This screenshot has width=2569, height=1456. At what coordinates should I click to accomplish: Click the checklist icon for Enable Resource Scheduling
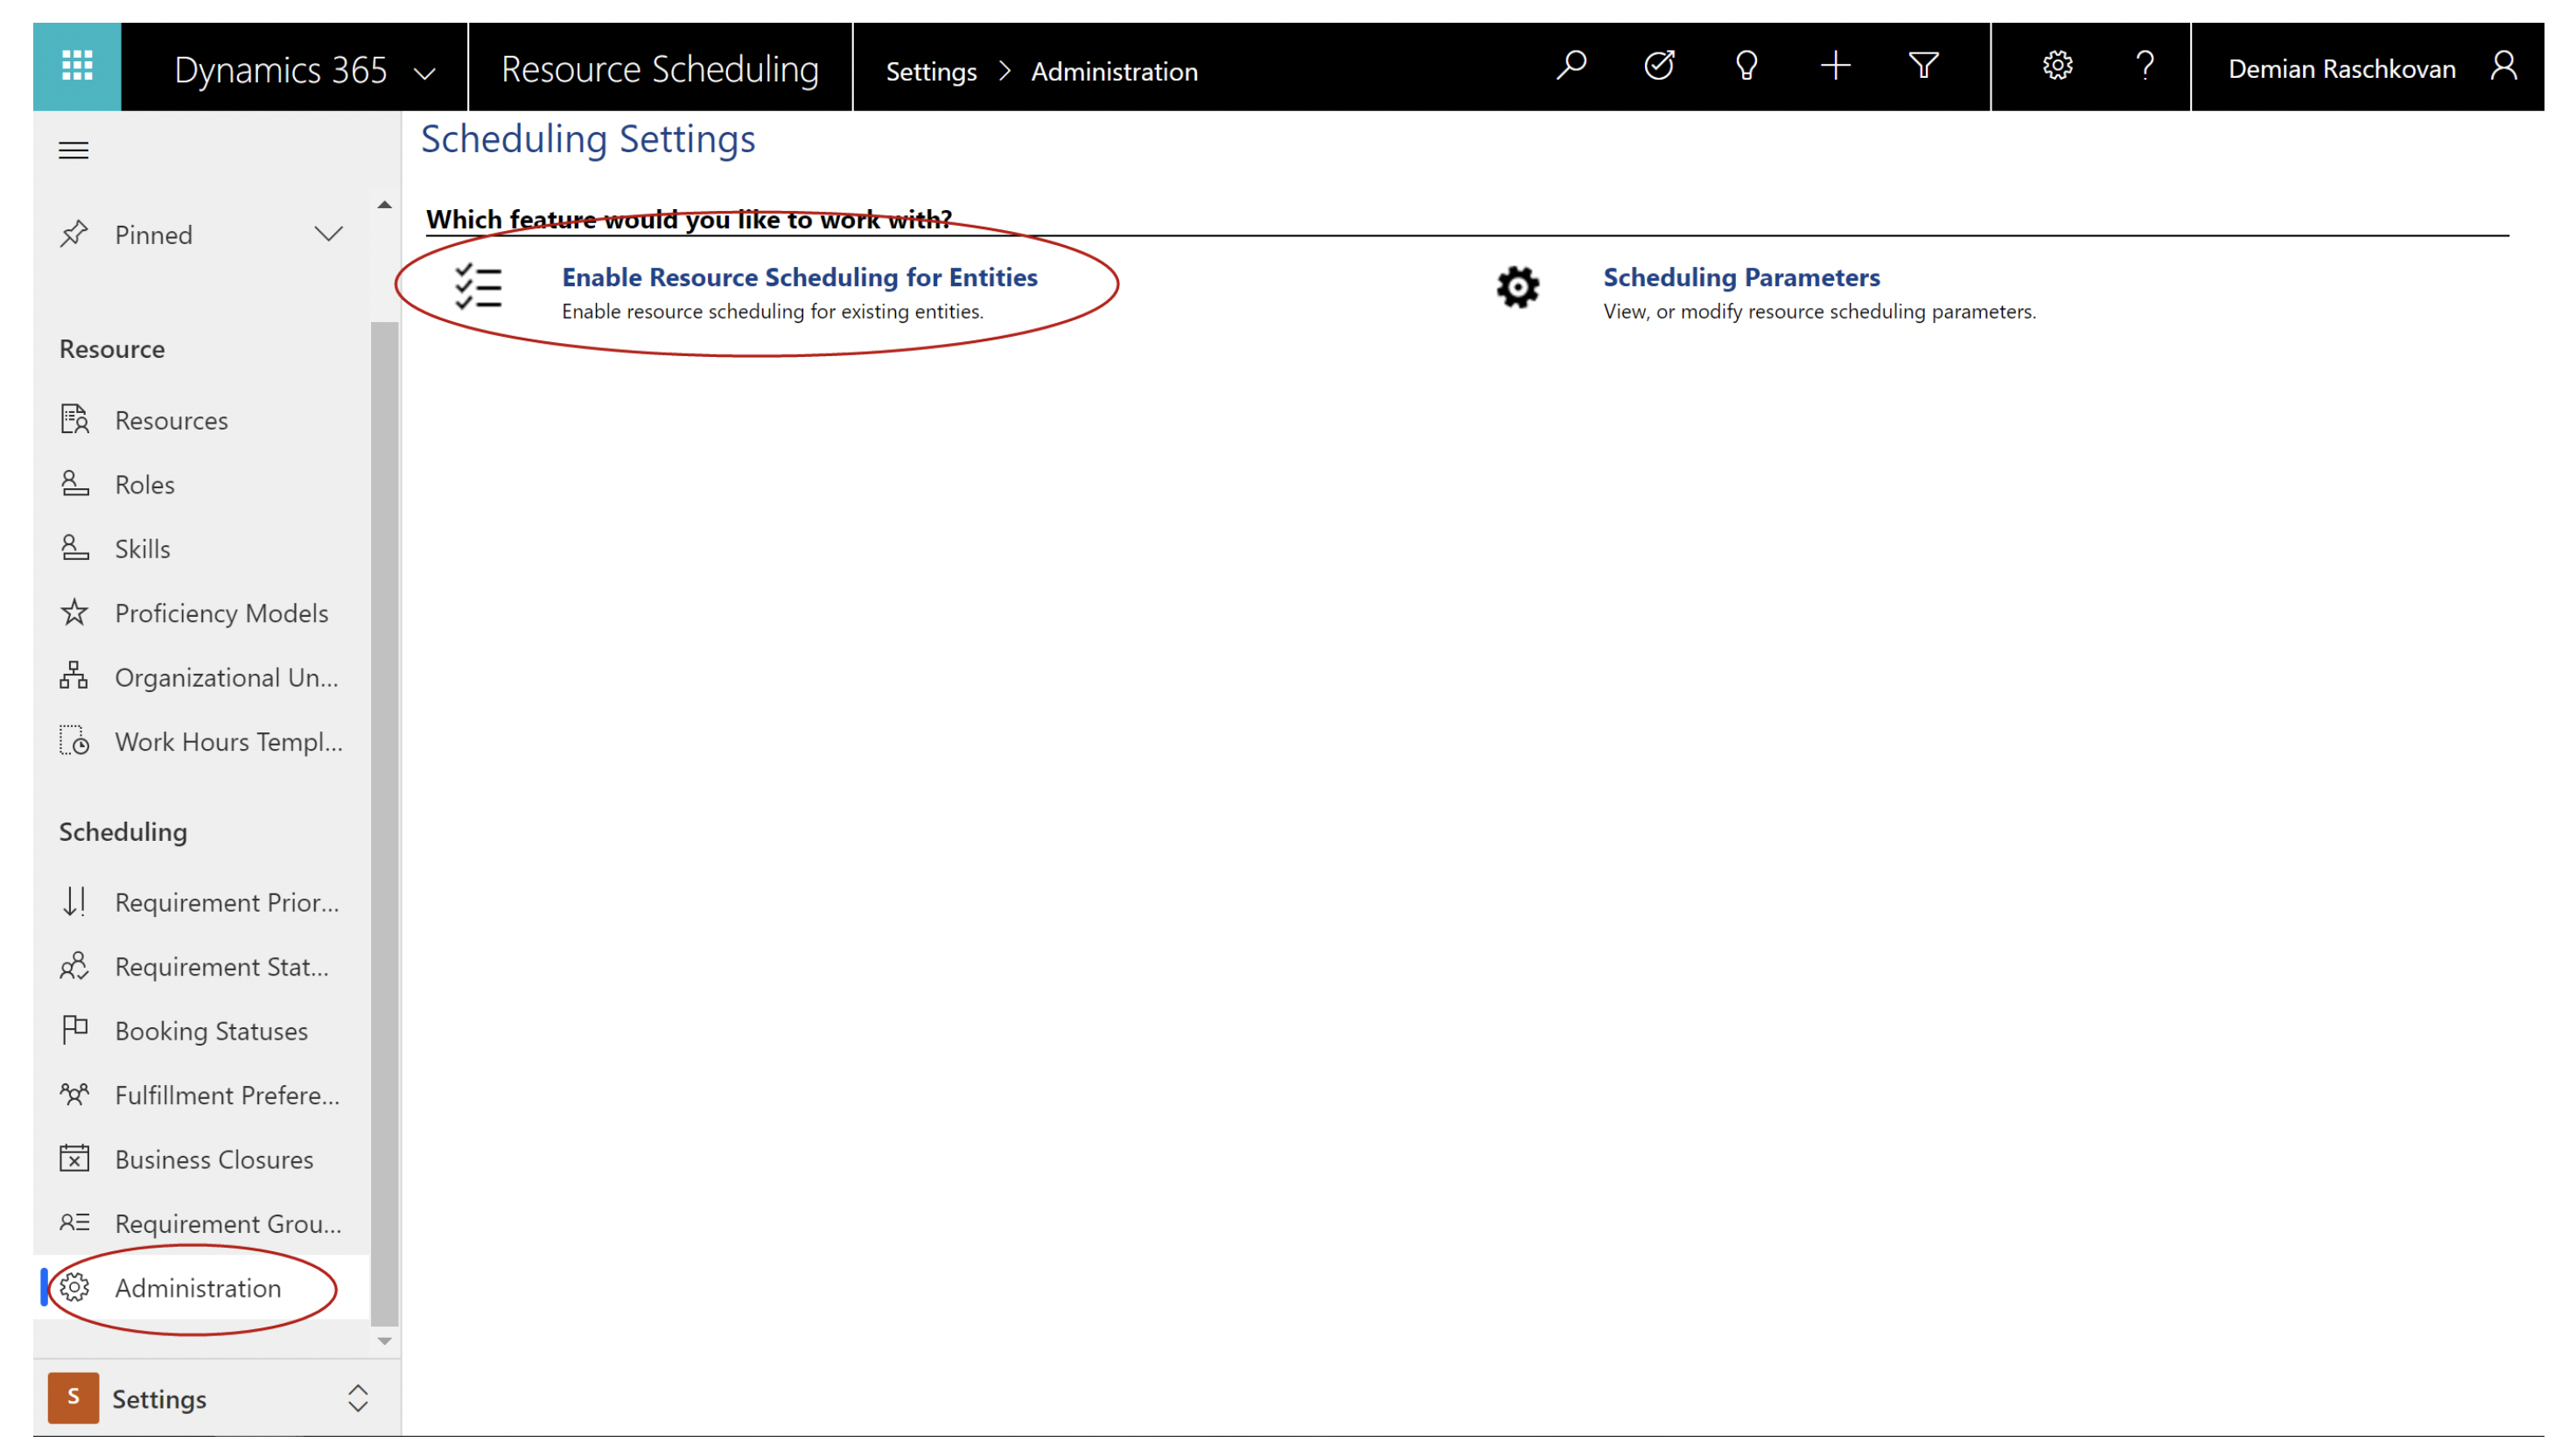coord(477,288)
